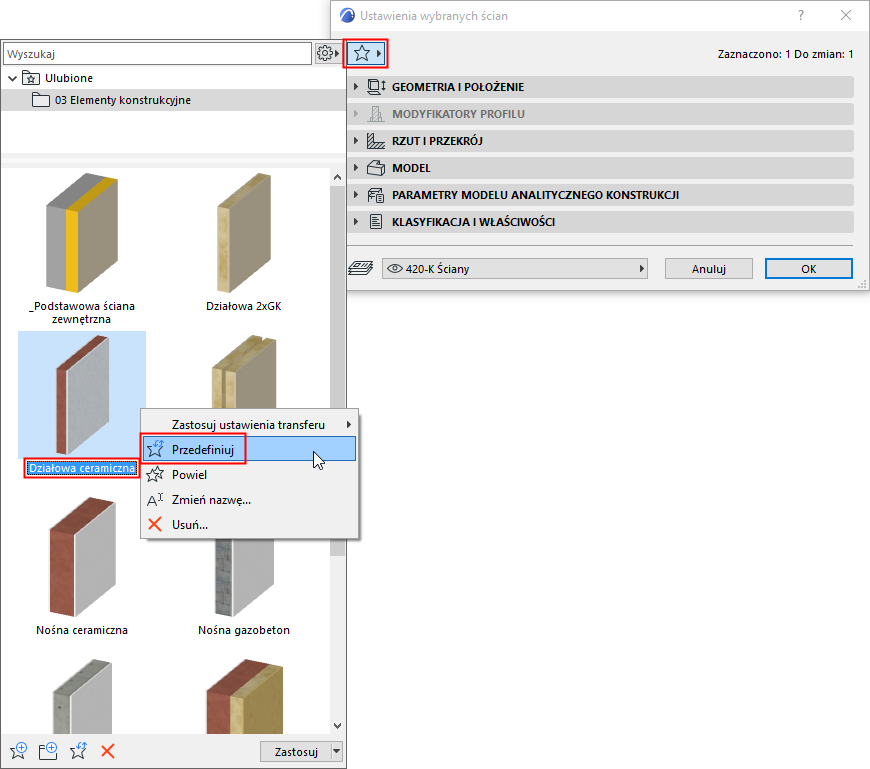Screen dimensions: 870x769
Task: Open the search settings gear icon
Action: click(x=326, y=53)
